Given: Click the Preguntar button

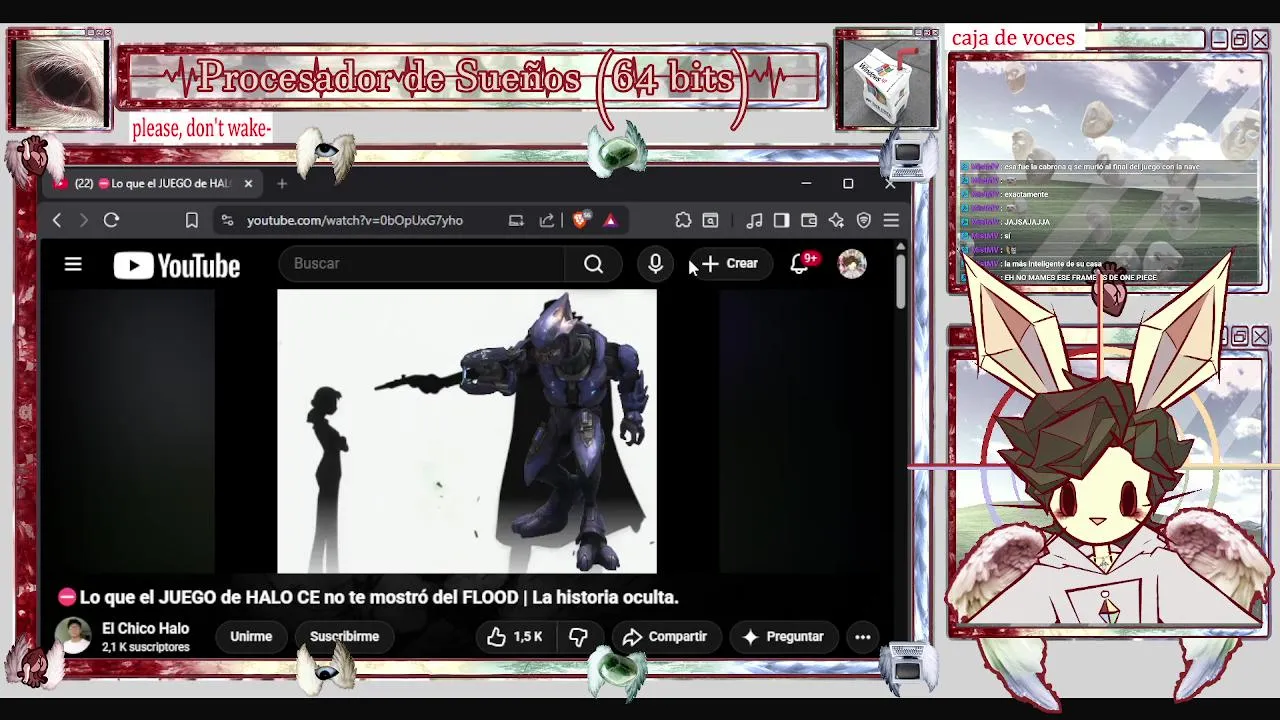Looking at the screenshot, I should [783, 636].
